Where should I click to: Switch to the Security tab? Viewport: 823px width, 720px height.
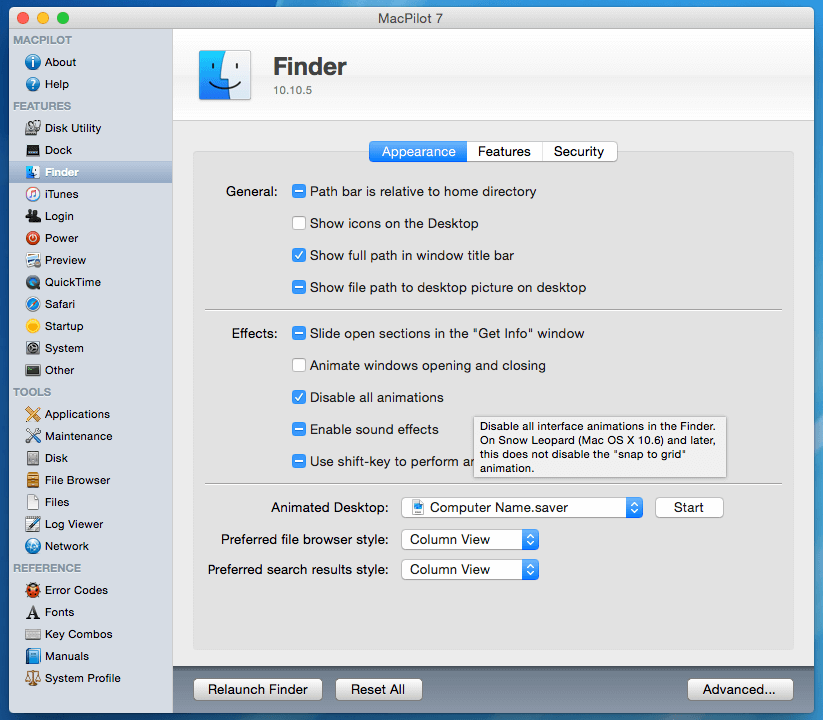[579, 152]
